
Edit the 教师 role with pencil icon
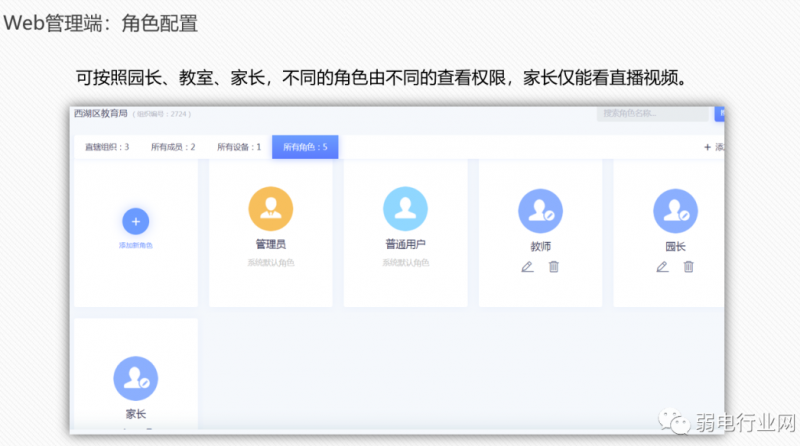pyautogui.click(x=527, y=266)
